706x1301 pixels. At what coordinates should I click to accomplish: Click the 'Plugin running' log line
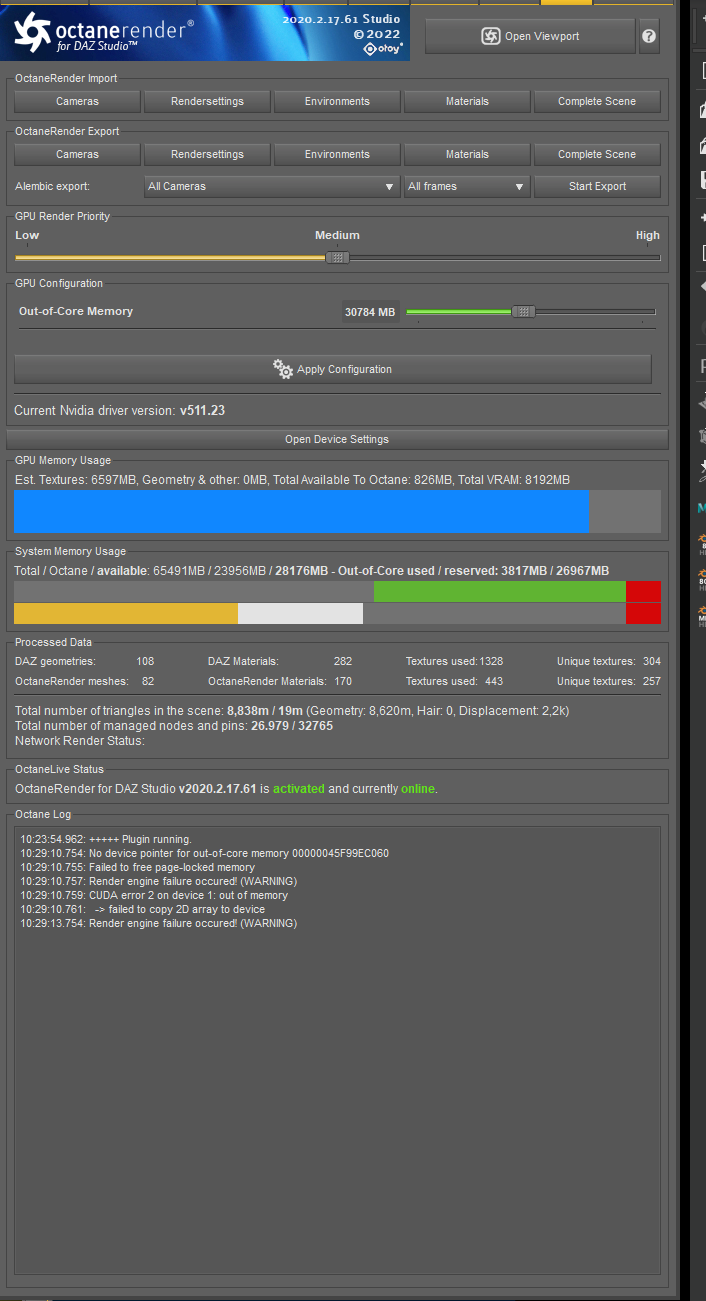[x=106, y=839]
